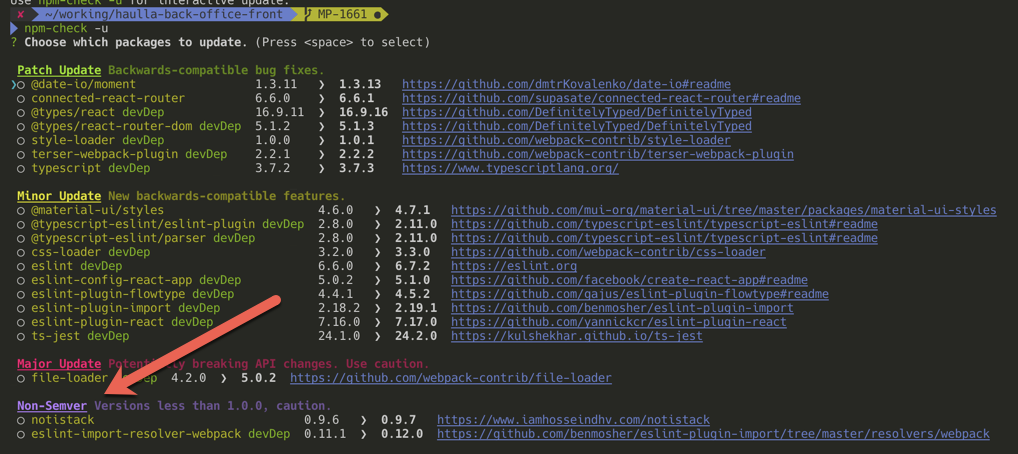This screenshot has width=1018, height=454.
Task: Select the connected-react-router package circle
Action: 21,99
